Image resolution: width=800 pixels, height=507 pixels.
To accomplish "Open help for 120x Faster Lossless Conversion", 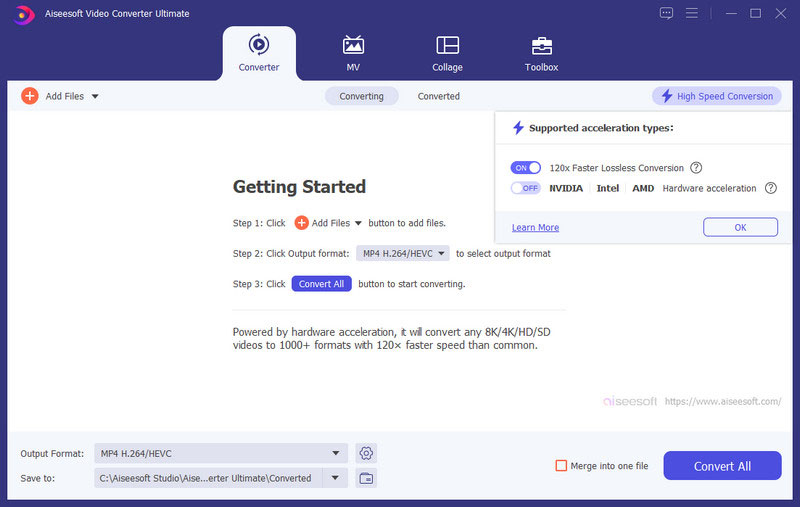I will point(696,168).
